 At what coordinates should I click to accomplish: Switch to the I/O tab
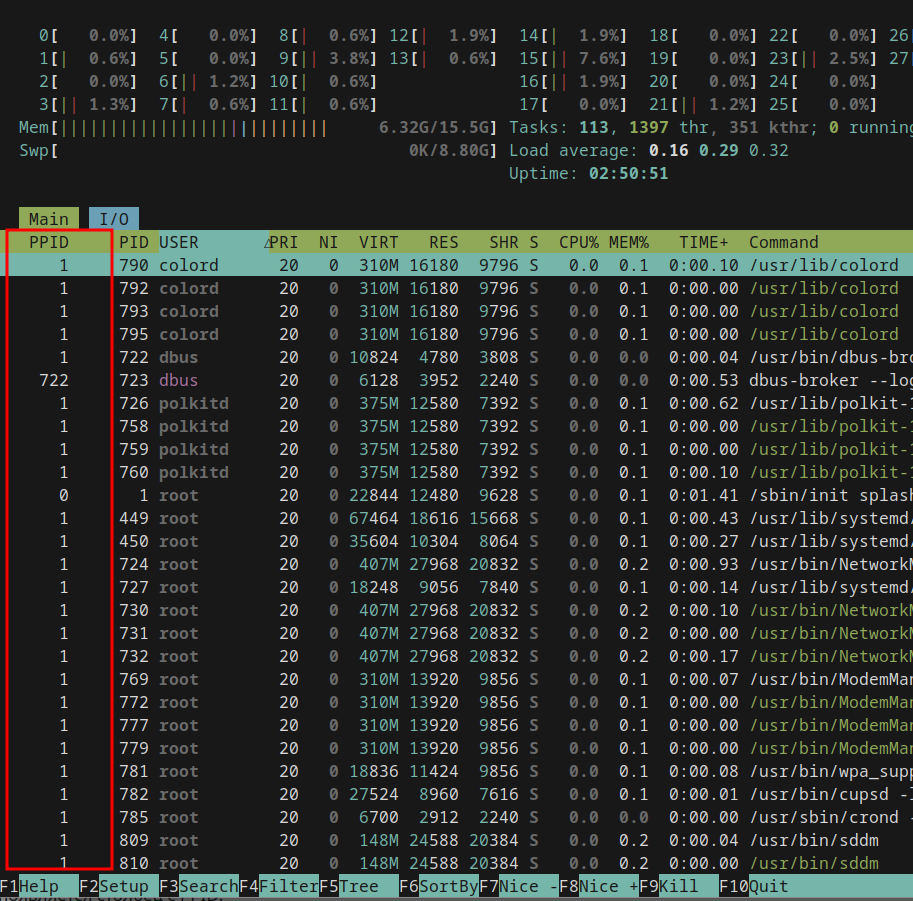[x=114, y=218]
